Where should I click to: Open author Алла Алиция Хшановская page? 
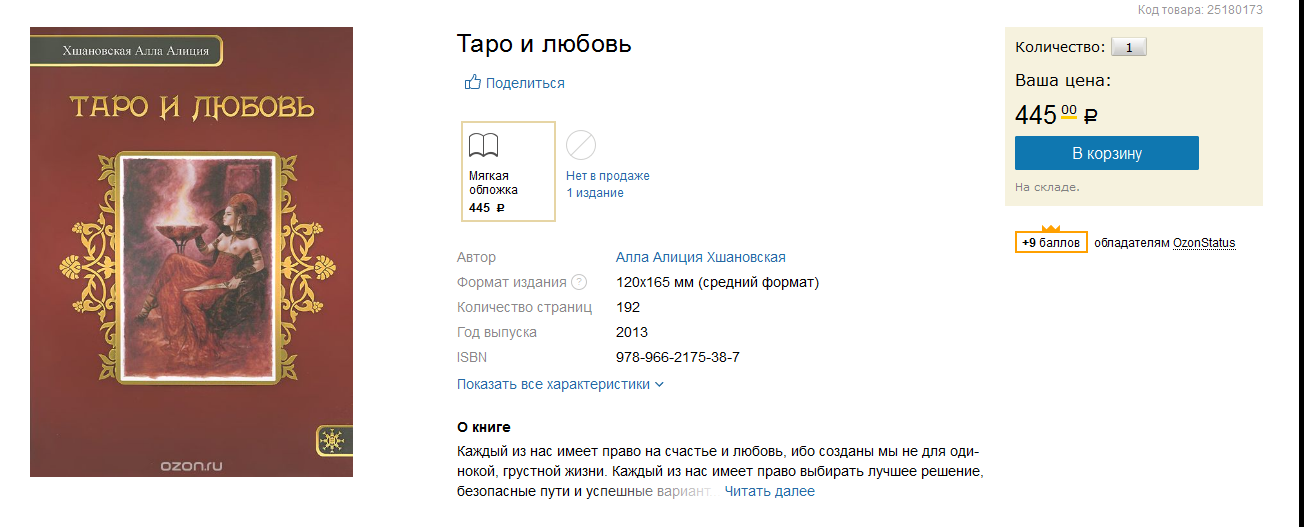(701, 257)
